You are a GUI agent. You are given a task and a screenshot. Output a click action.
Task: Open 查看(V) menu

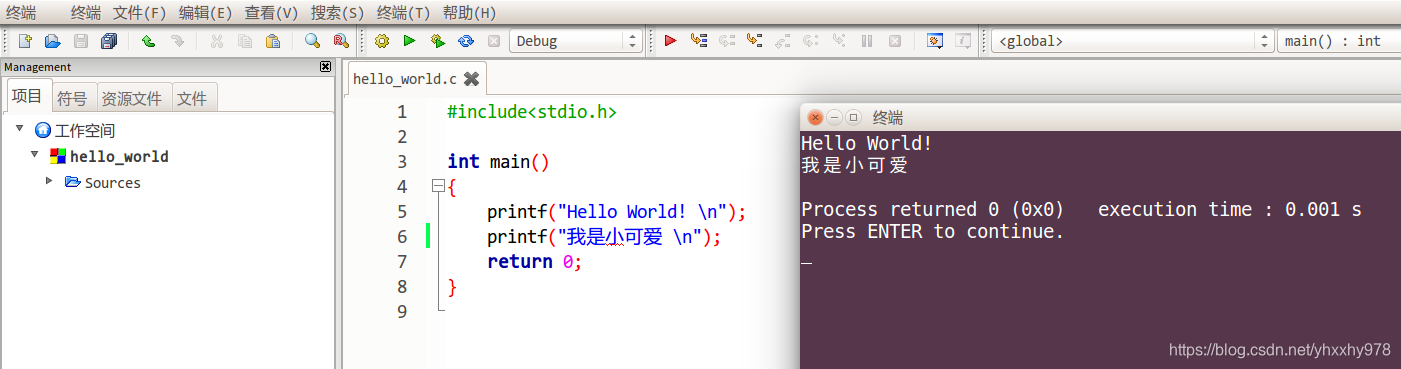[271, 13]
